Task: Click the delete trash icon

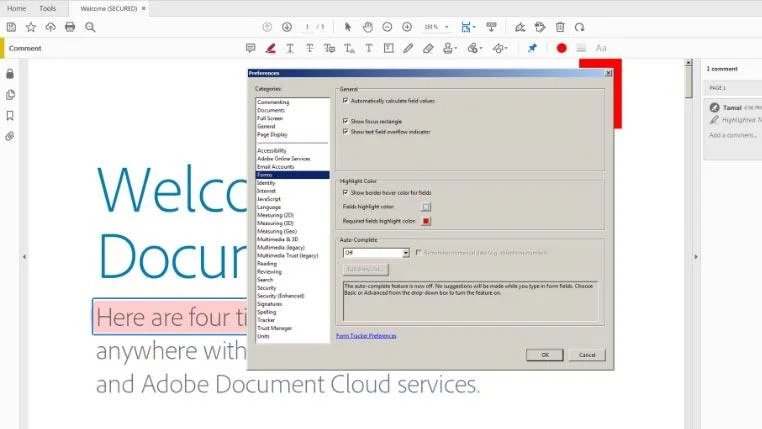Action: coord(560,27)
